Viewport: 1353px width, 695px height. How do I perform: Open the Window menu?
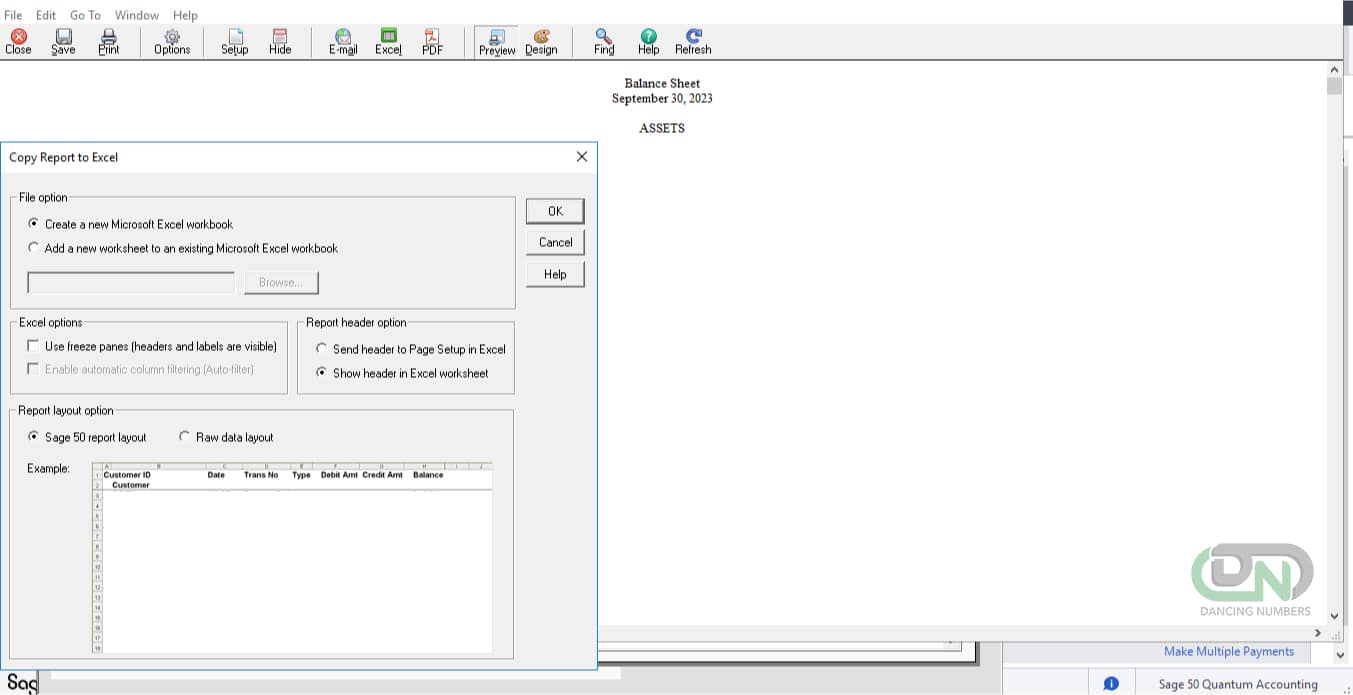pos(136,14)
